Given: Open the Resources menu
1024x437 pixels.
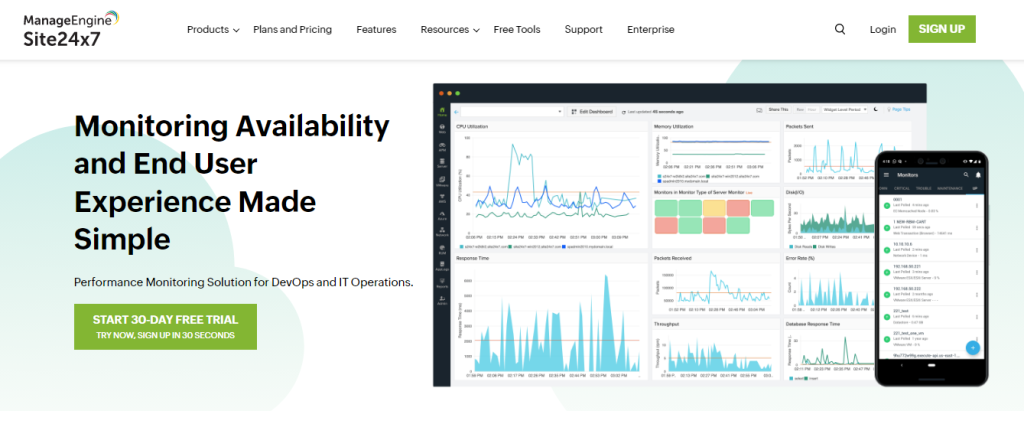Looking at the screenshot, I should [x=445, y=29].
